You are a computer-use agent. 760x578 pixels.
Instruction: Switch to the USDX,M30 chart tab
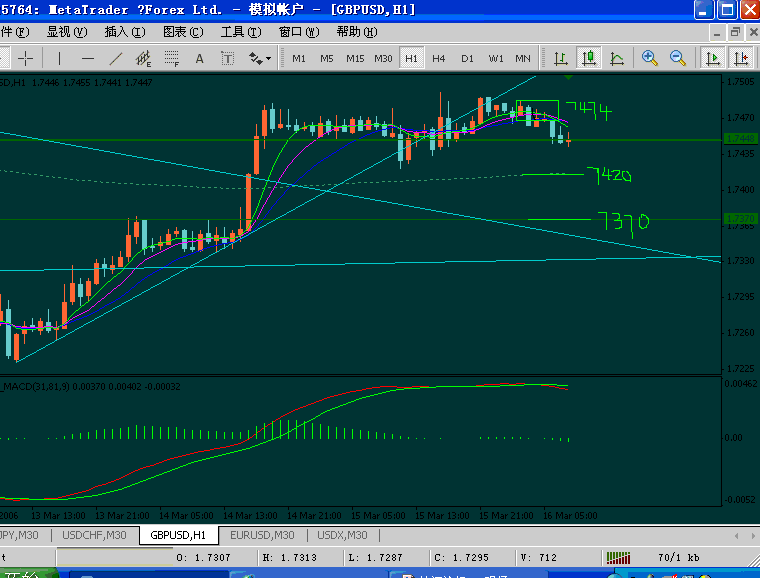tap(342, 535)
